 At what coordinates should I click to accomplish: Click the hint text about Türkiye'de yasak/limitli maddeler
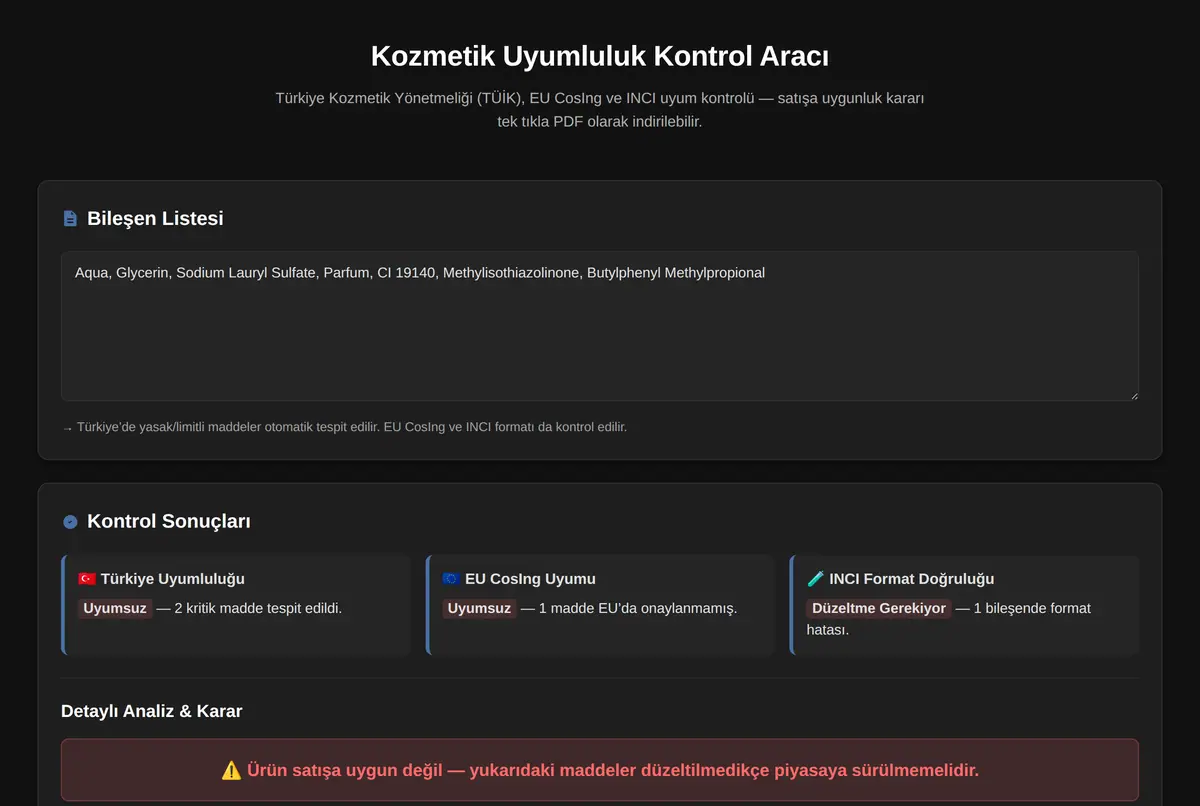[x=344, y=427]
